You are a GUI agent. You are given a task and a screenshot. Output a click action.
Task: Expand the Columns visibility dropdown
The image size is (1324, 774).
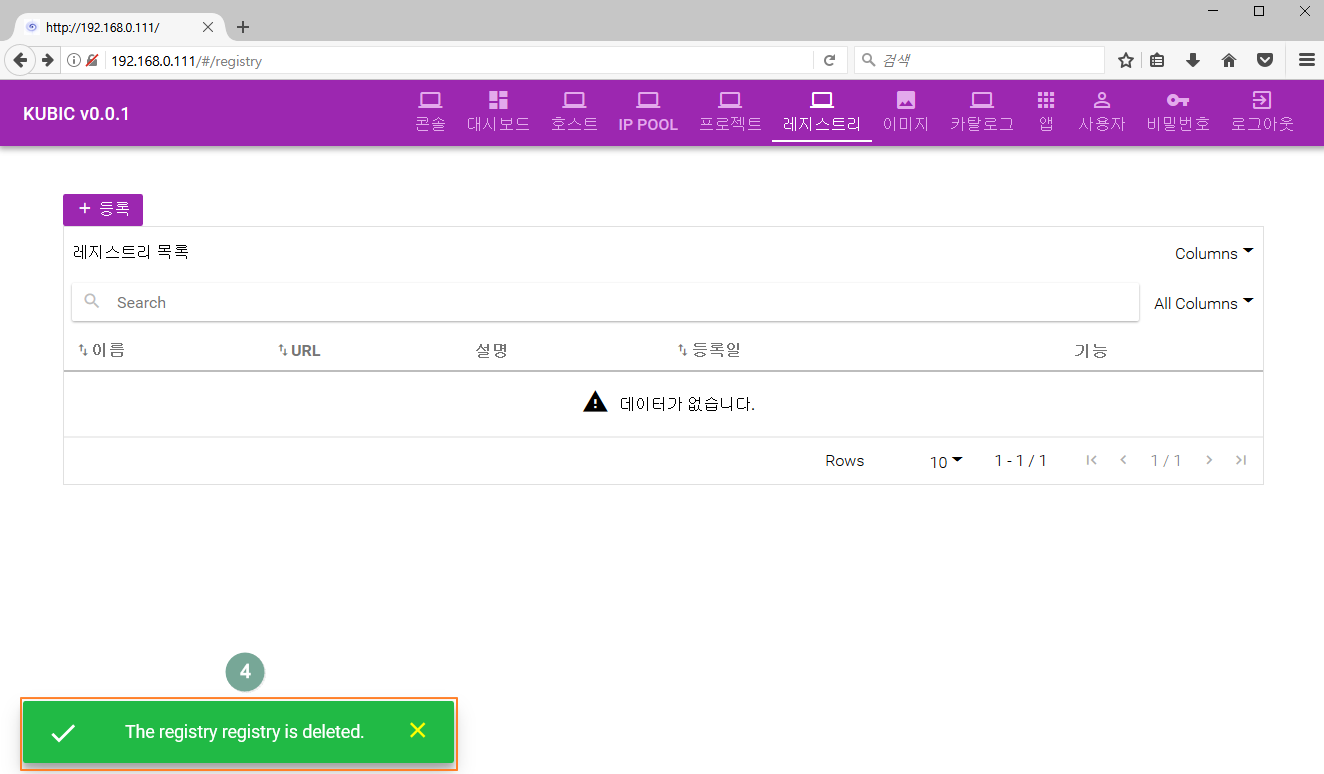1213,254
